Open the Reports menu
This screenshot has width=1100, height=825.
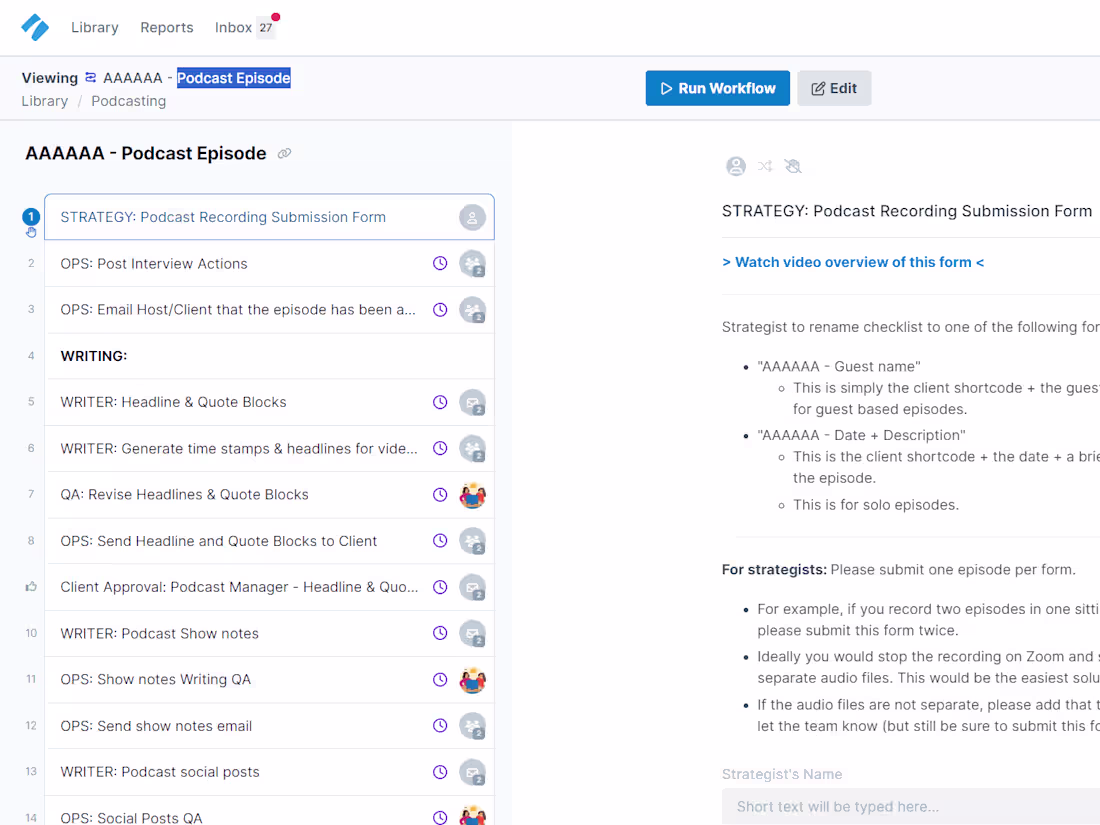167,27
